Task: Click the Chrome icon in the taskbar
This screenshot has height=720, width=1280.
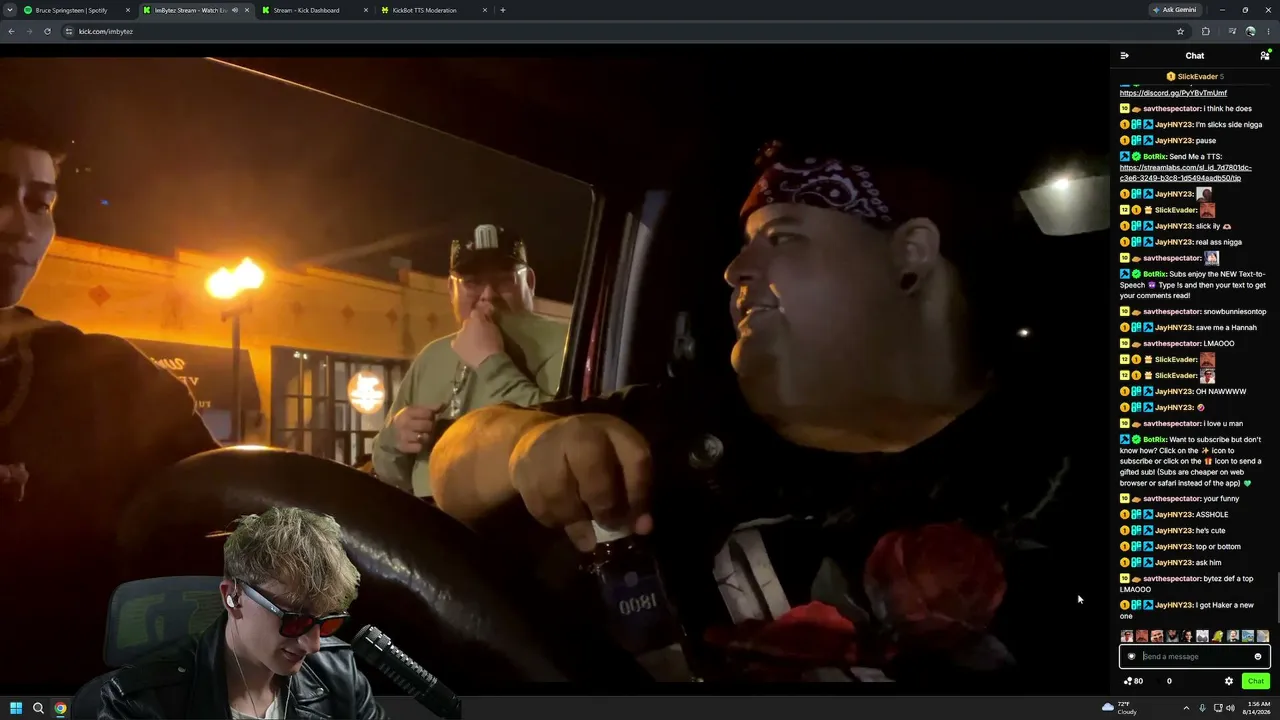Action: 60,708
